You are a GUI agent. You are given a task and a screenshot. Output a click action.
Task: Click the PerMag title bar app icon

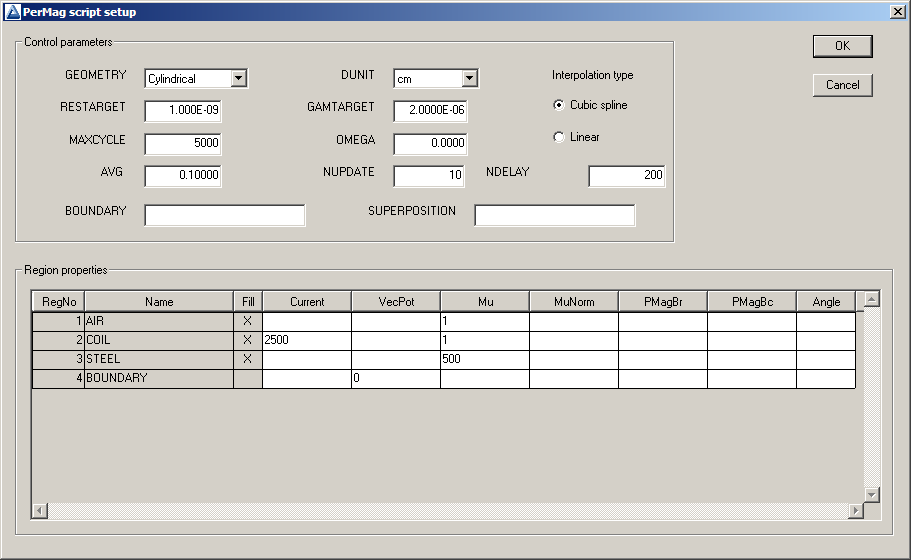(x=12, y=11)
